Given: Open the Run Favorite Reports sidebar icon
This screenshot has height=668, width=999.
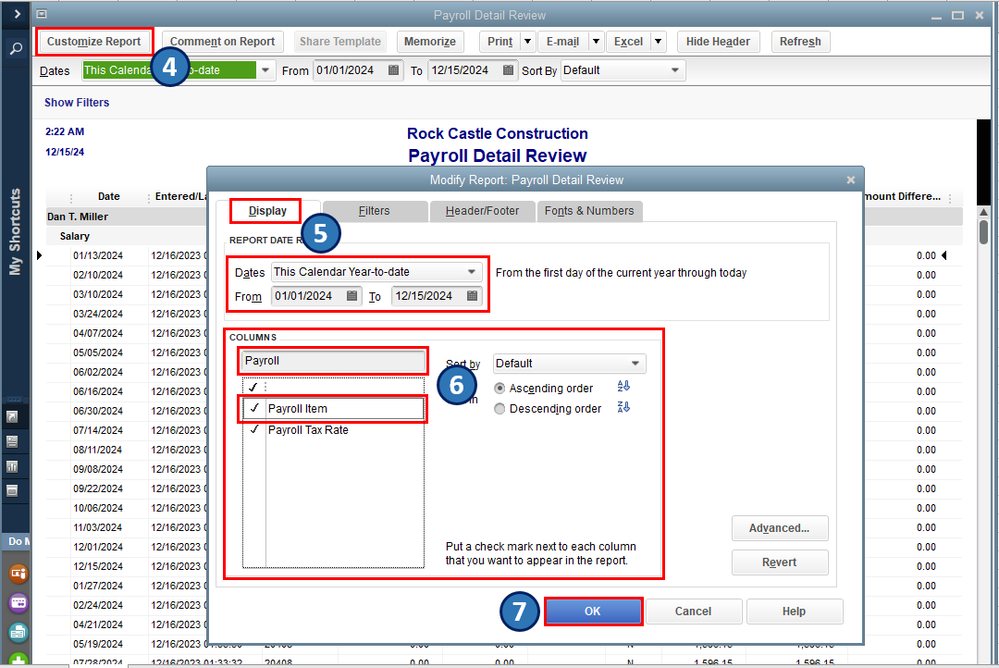Looking at the screenshot, I should (x=11, y=467).
